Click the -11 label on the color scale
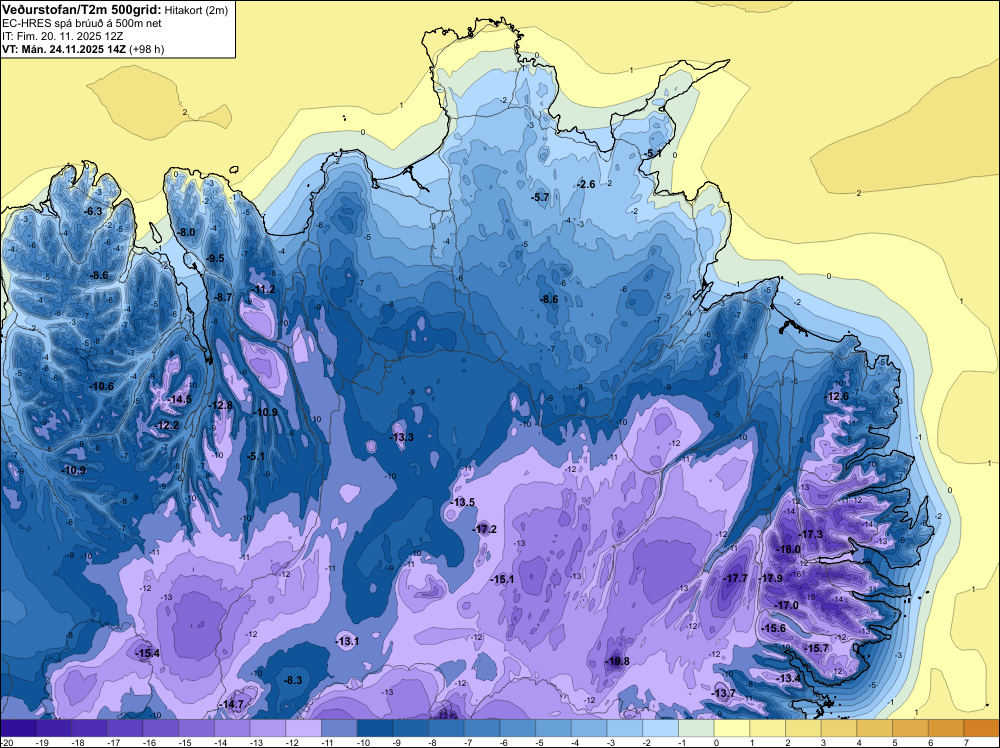 (328, 742)
